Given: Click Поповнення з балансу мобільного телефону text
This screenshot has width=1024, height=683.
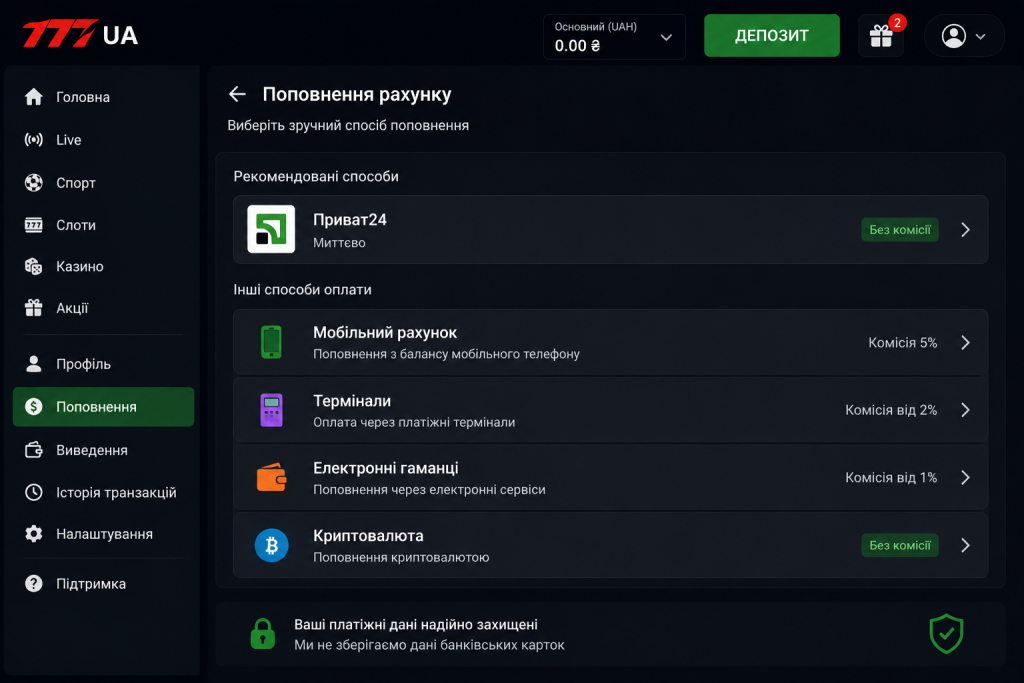Looking at the screenshot, I should click(446, 354).
